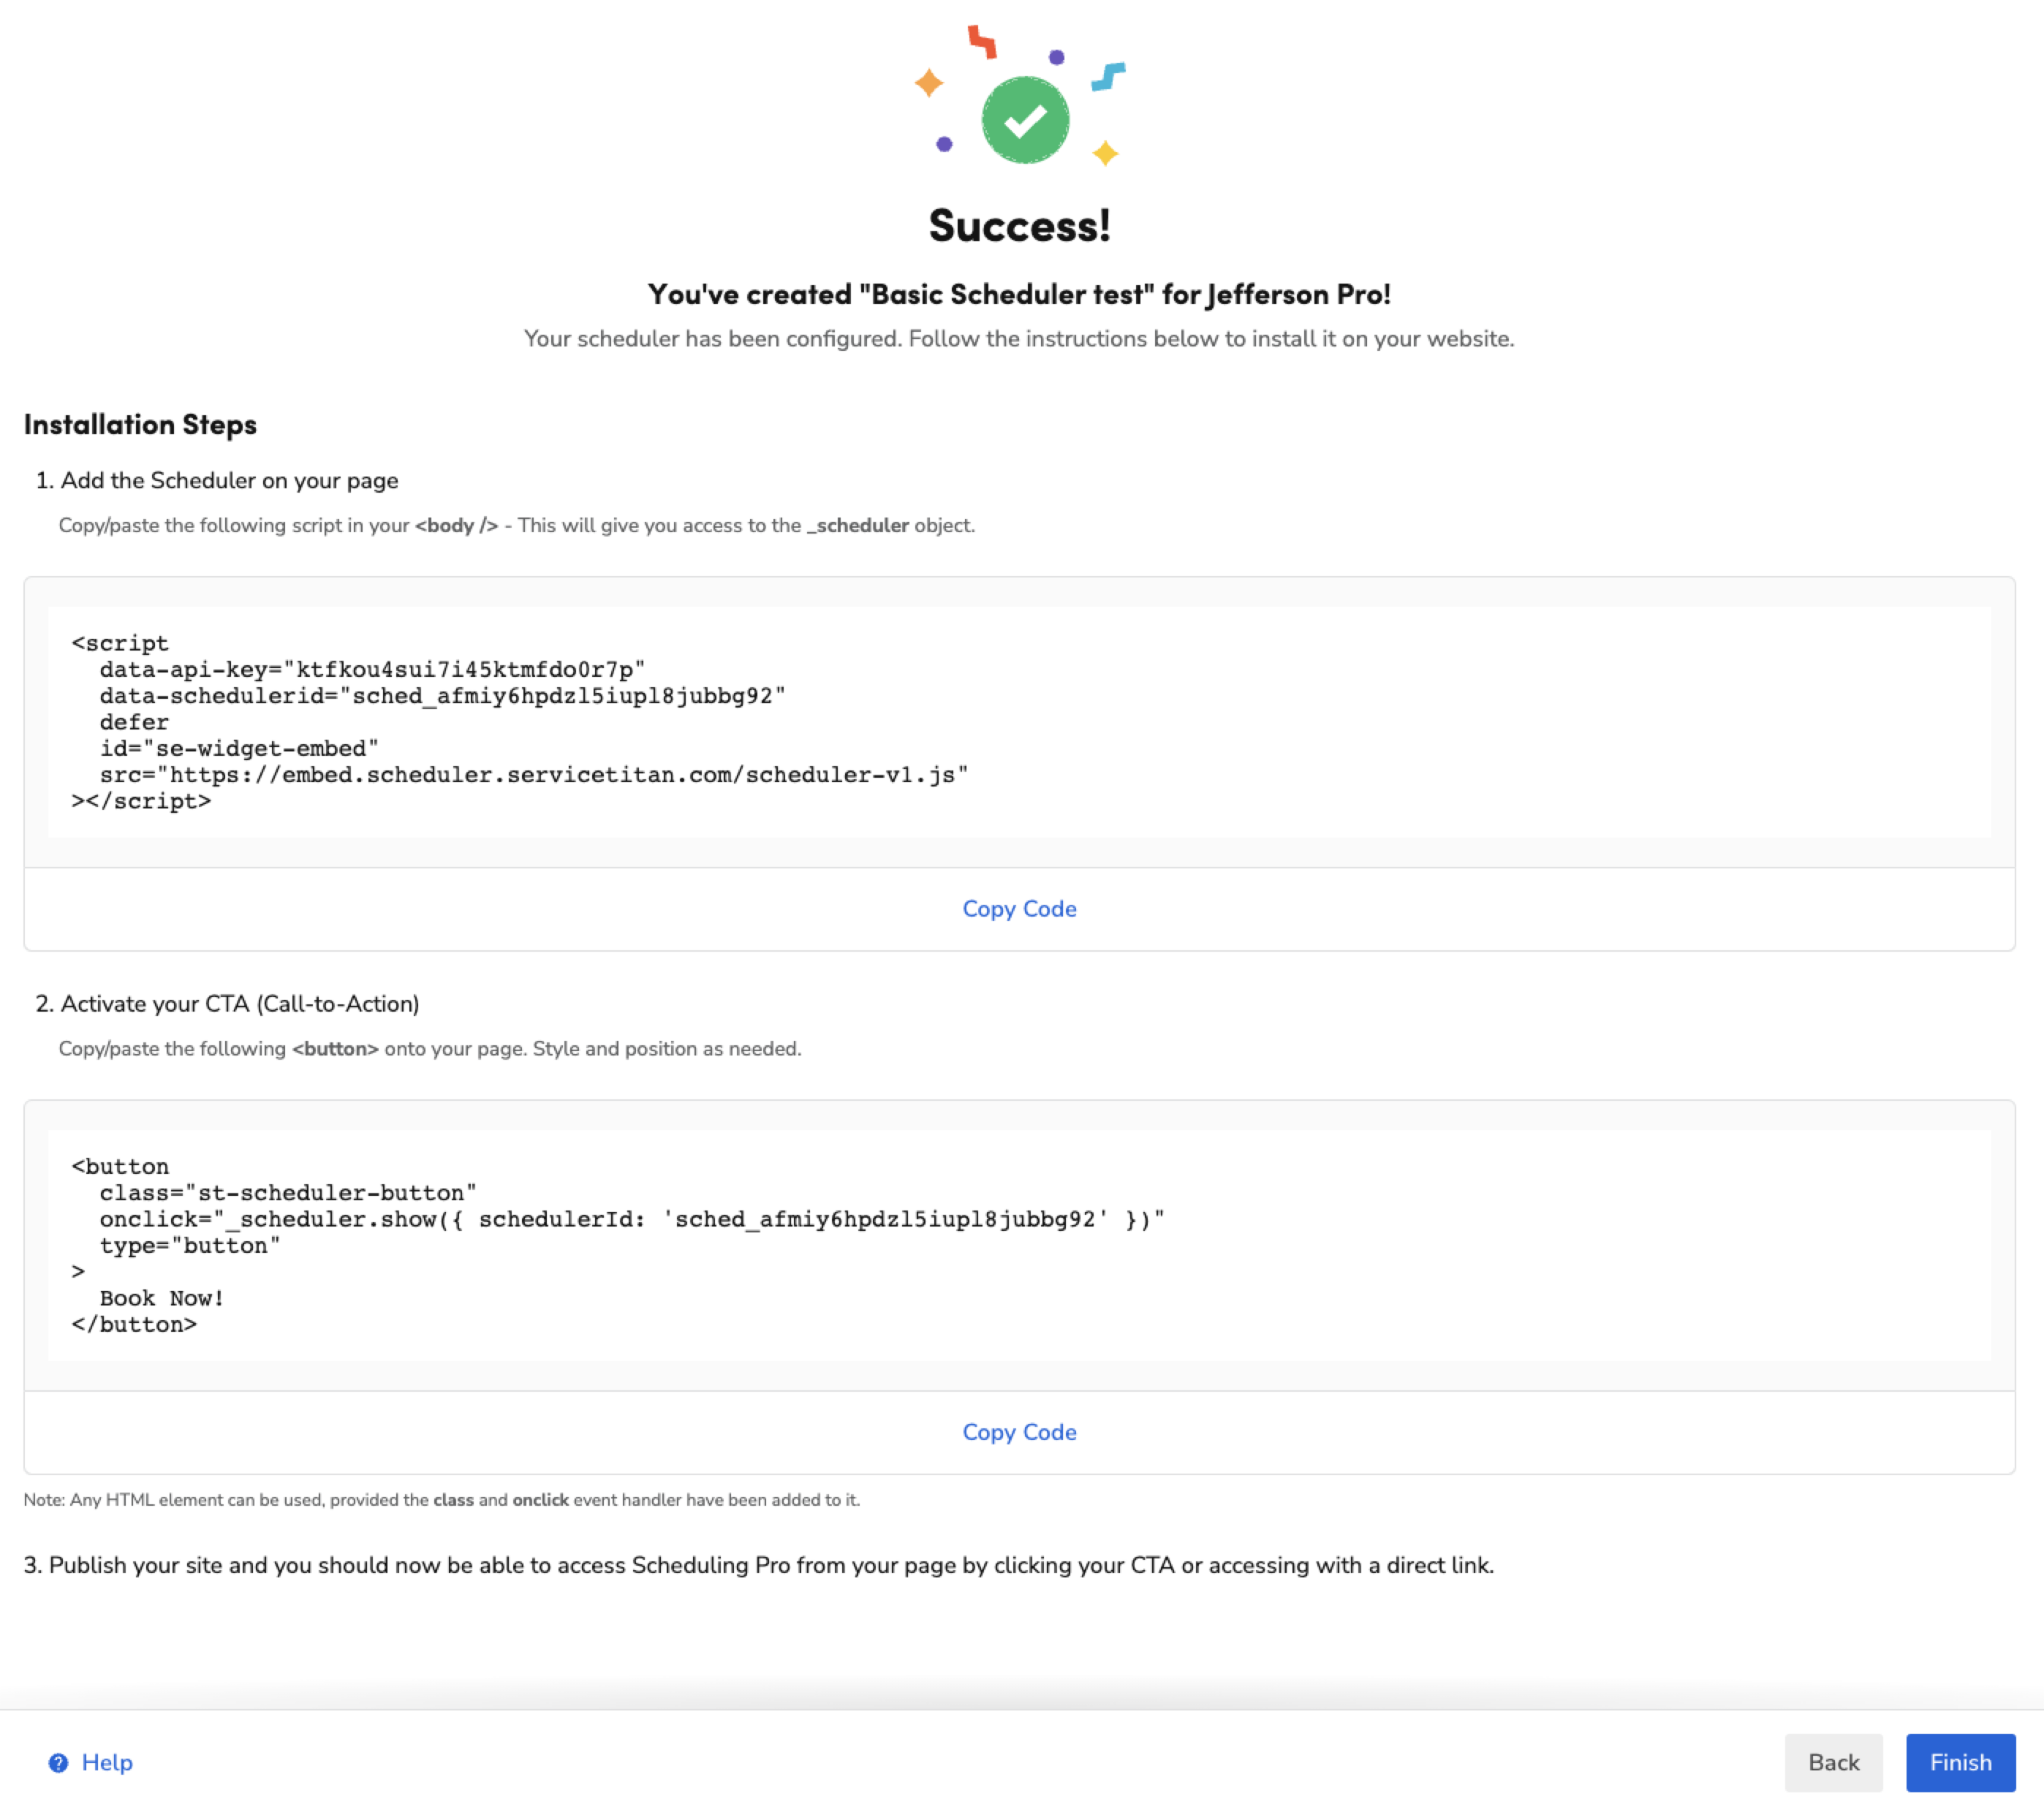Click step 2 Activate your CTA title
This screenshot has height=1804, width=2044.
click(240, 1003)
